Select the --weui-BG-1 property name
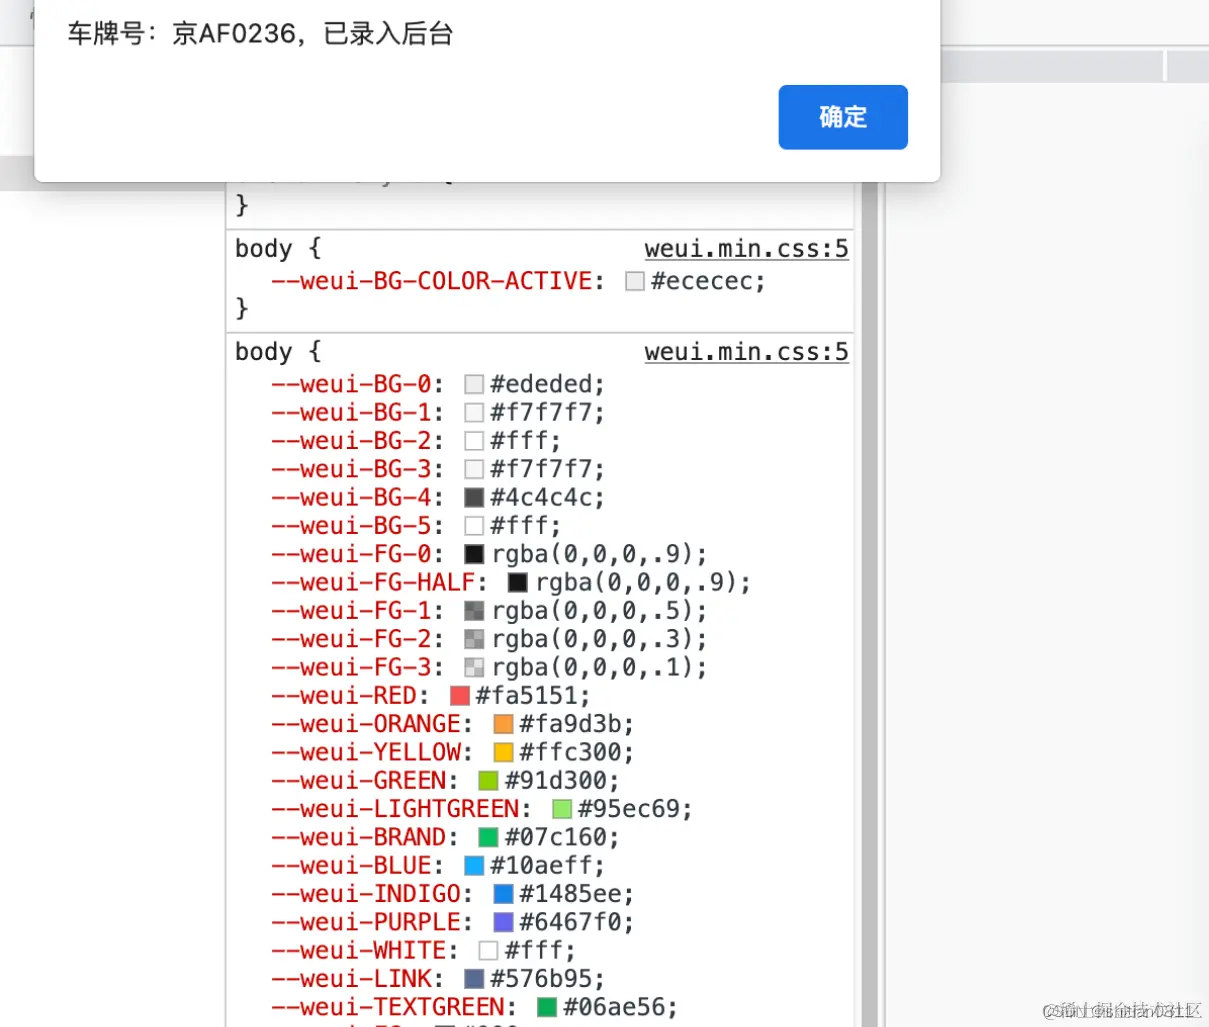This screenshot has height=1027, width=1209. (x=351, y=412)
